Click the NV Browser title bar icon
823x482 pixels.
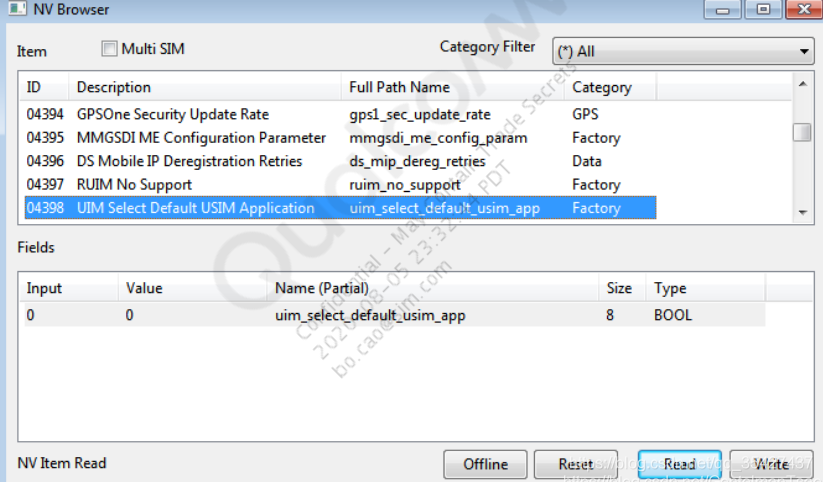tap(17, 8)
